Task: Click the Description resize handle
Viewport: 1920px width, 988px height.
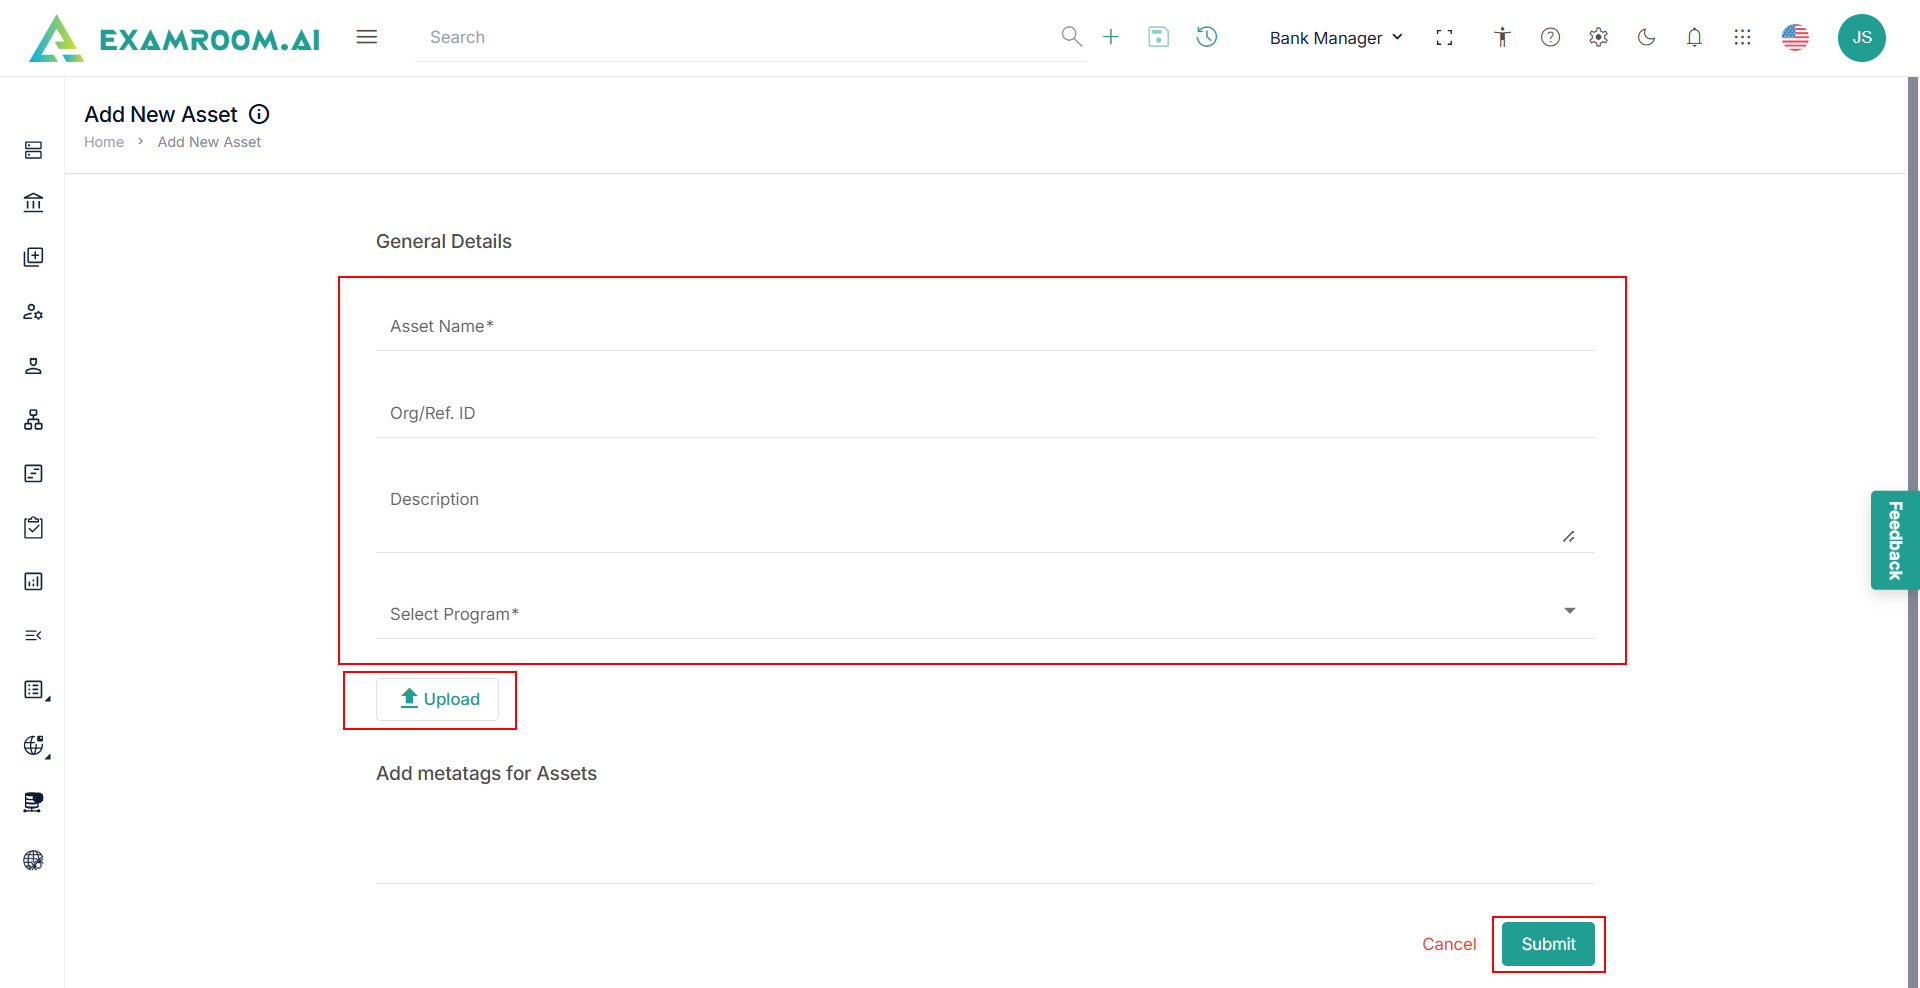Action: pyautogui.click(x=1568, y=537)
